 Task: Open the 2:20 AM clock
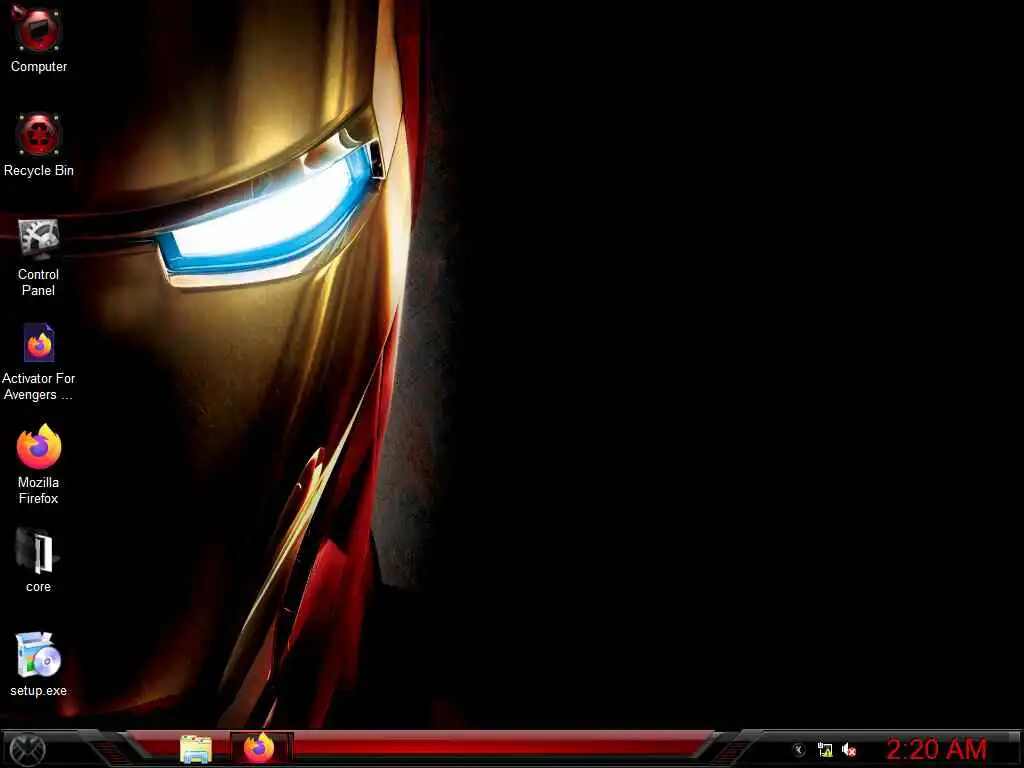(x=936, y=750)
